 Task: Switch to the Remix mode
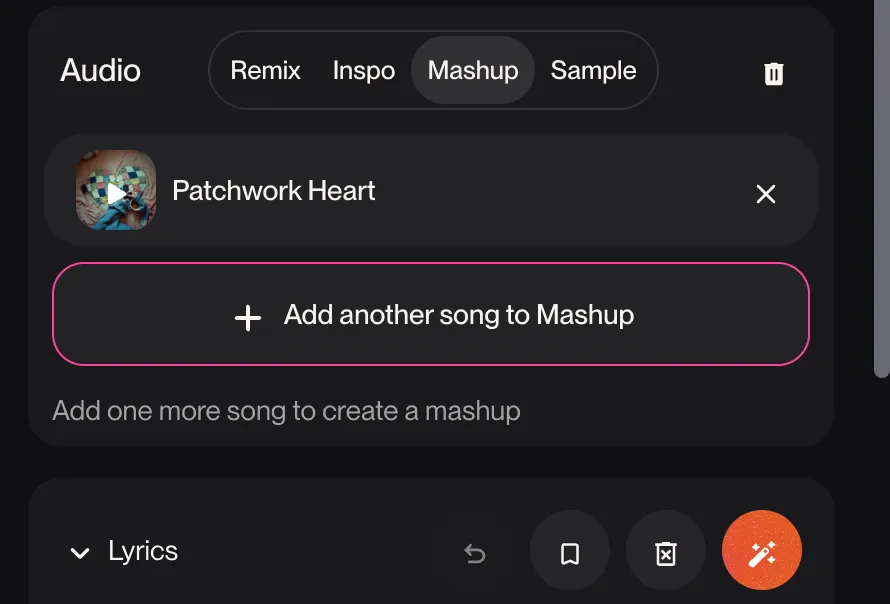pyautogui.click(x=265, y=70)
